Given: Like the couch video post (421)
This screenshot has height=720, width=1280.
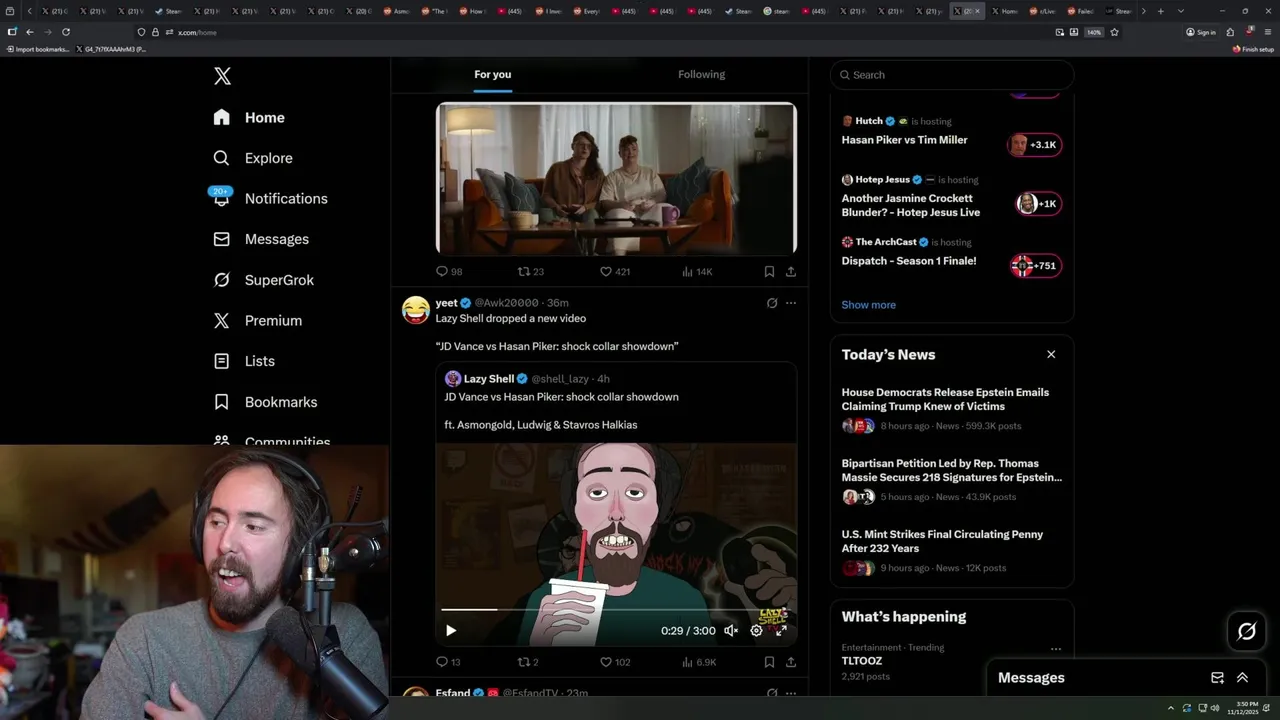Looking at the screenshot, I should [614, 271].
